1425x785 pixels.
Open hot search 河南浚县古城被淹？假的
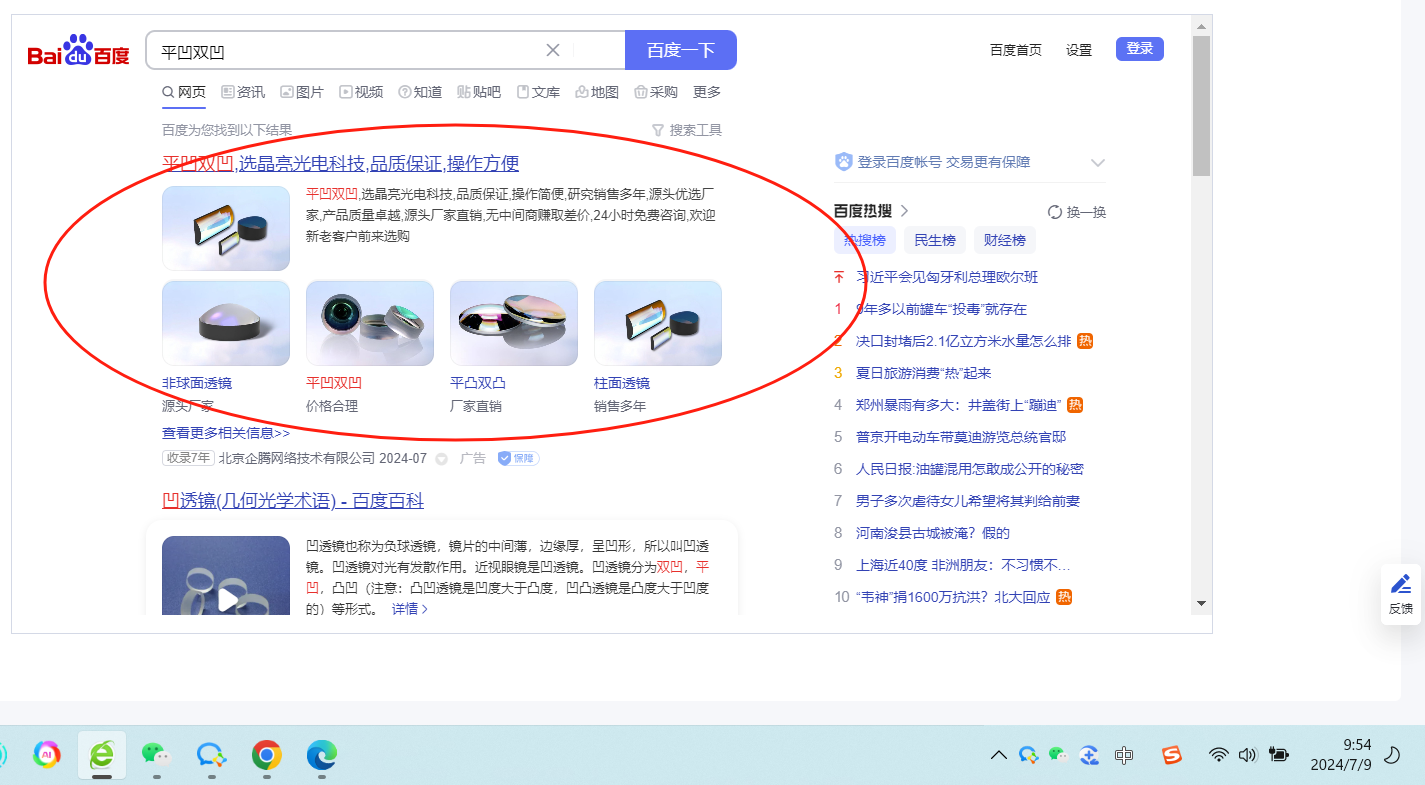933,533
